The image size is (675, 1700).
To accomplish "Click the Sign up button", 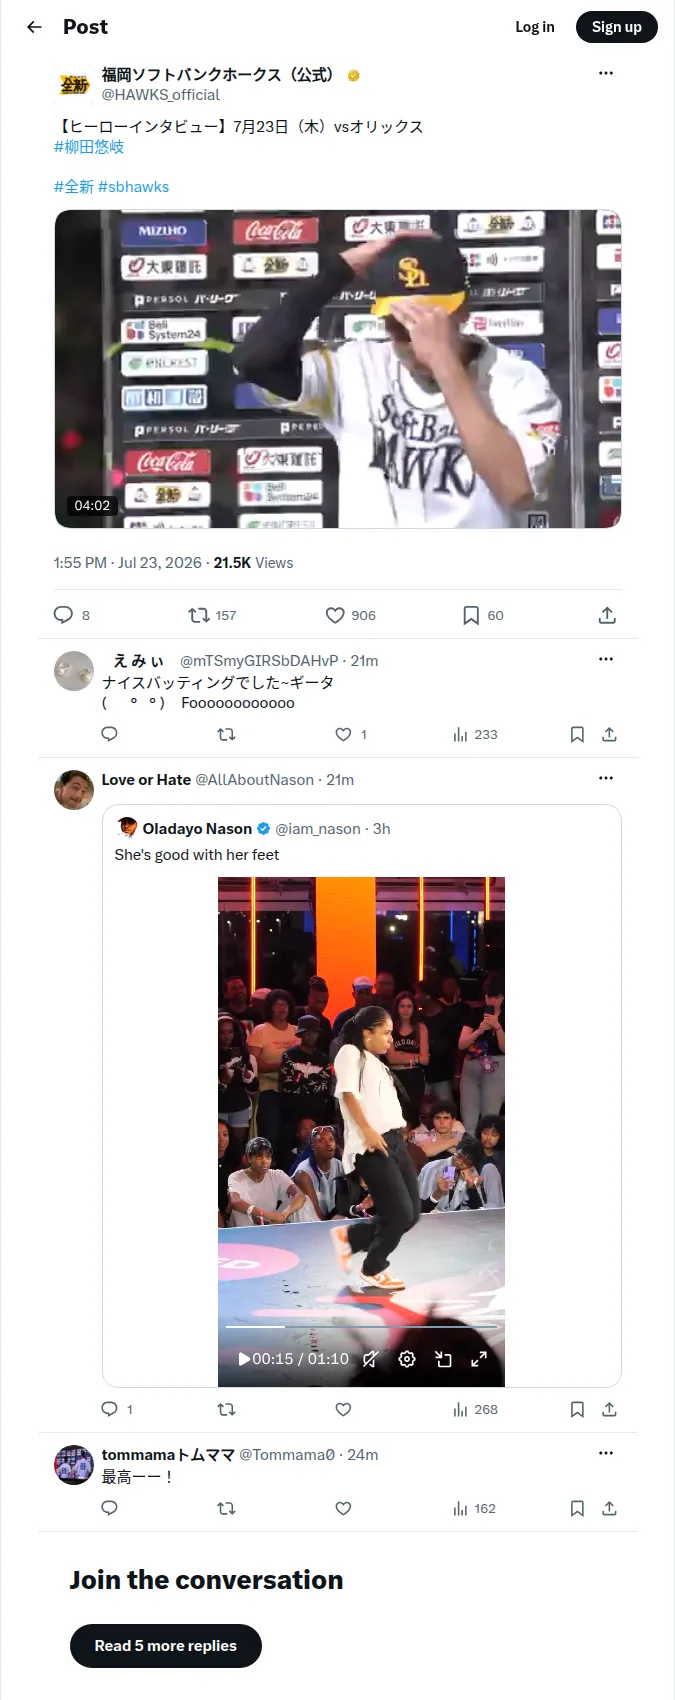I will coord(617,27).
